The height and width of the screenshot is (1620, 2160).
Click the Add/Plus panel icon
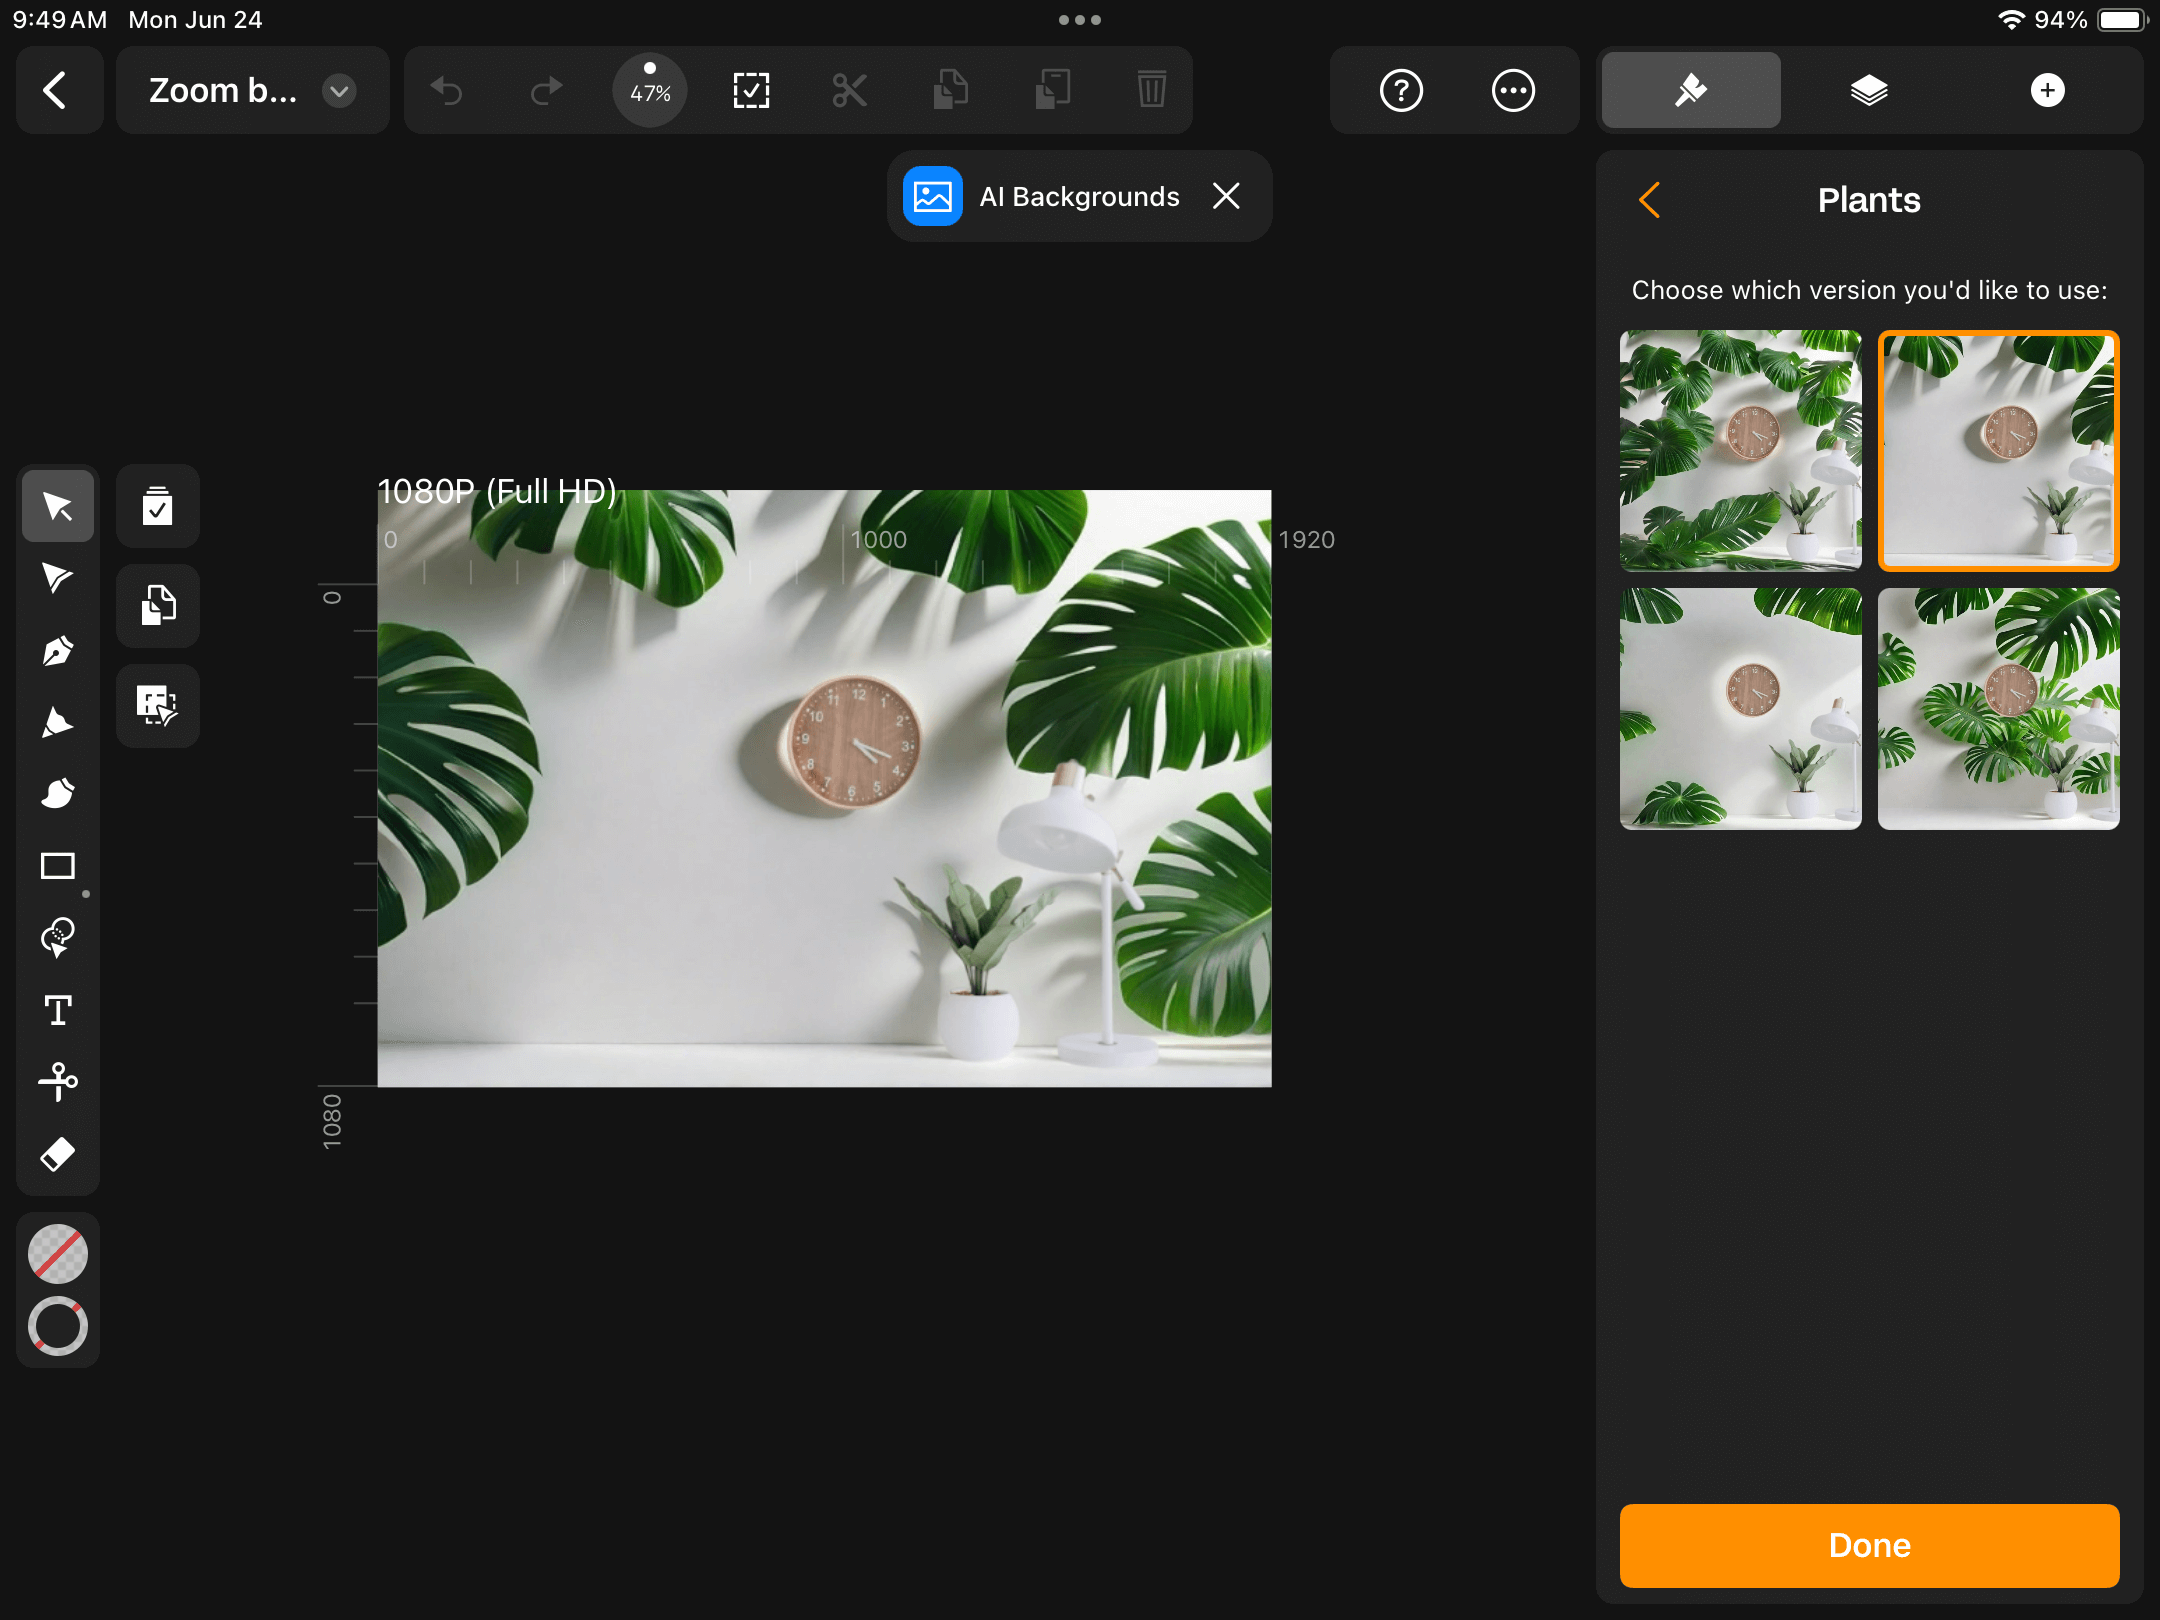(x=2048, y=90)
